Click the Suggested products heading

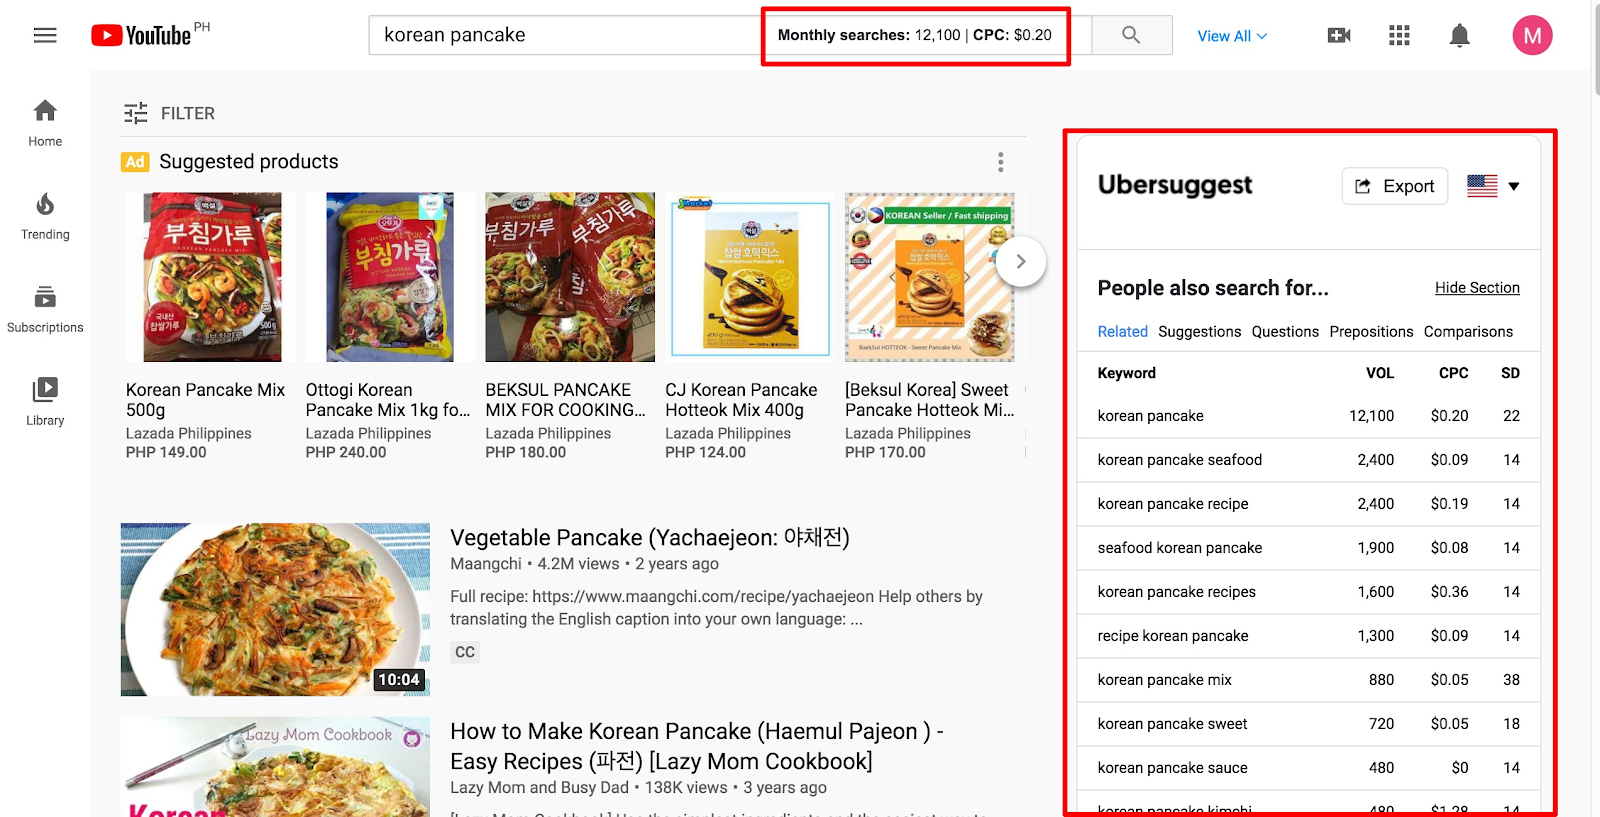pos(249,162)
